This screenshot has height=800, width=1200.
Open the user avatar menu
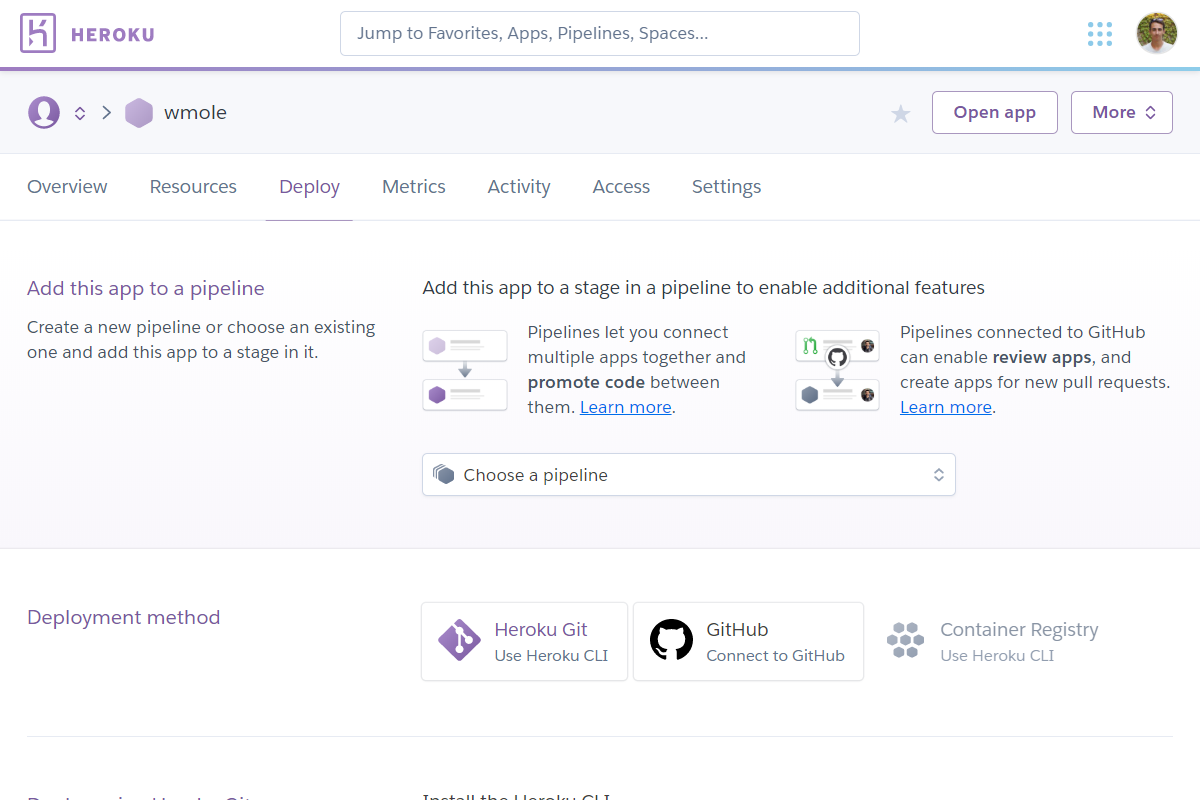[1157, 34]
